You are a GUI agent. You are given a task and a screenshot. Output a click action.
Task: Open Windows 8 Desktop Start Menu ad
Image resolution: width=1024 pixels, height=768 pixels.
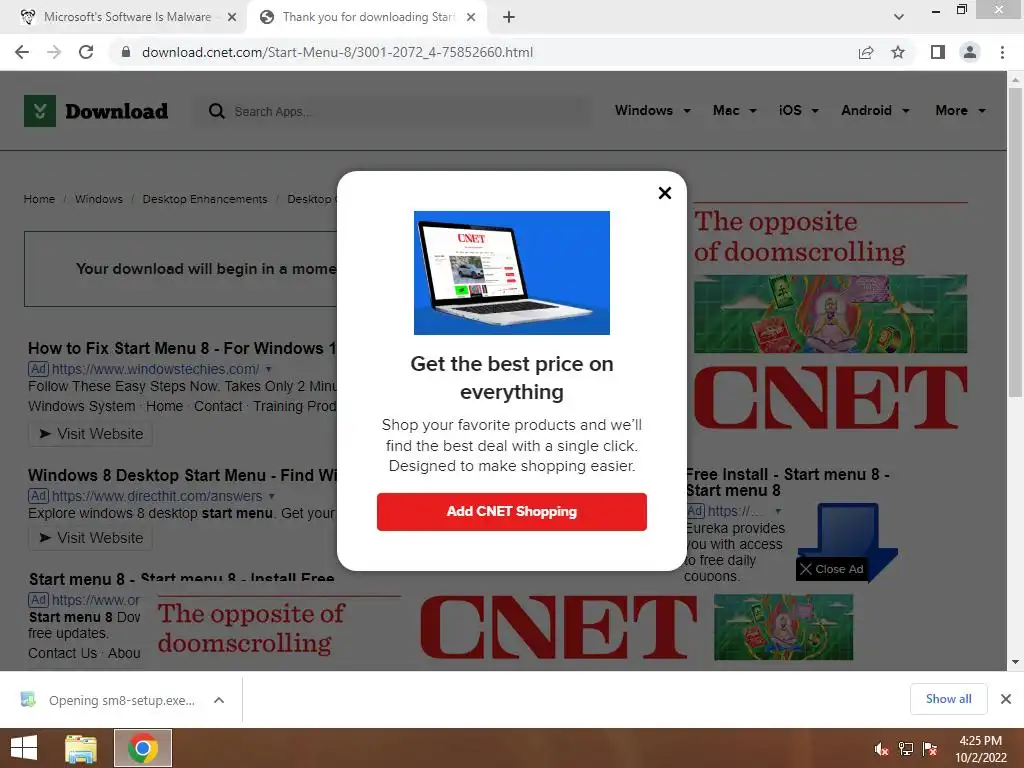click(x=182, y=475)
